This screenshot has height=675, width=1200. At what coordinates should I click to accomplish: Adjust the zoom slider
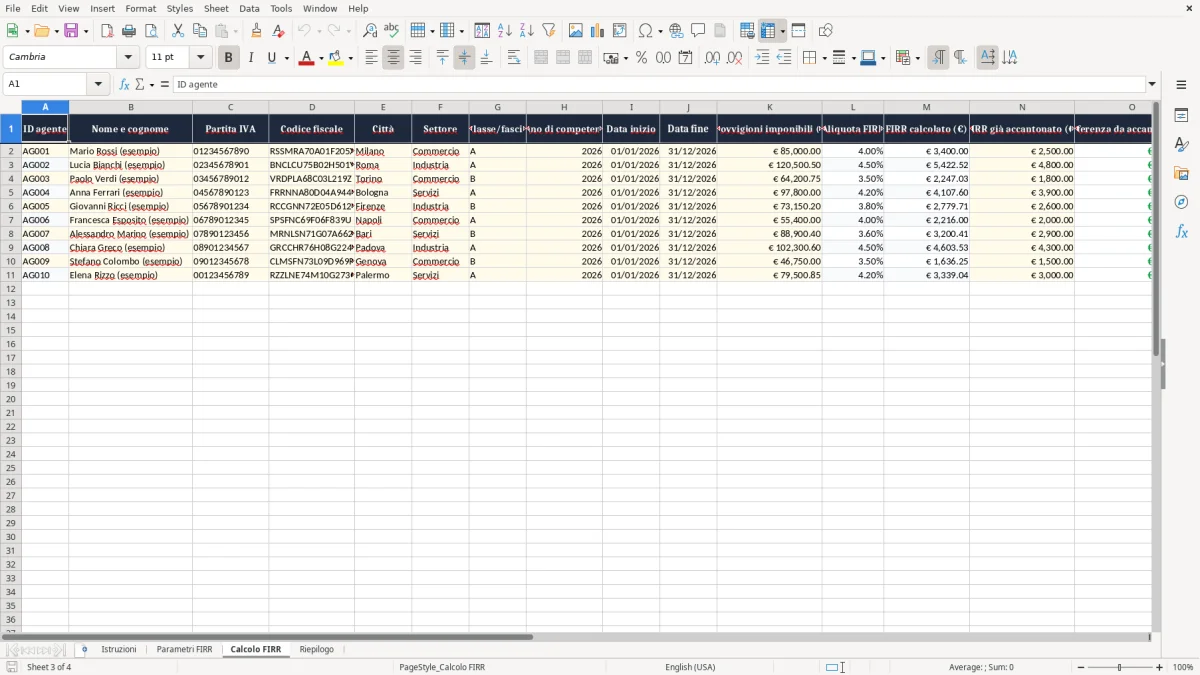(1120, 667)
